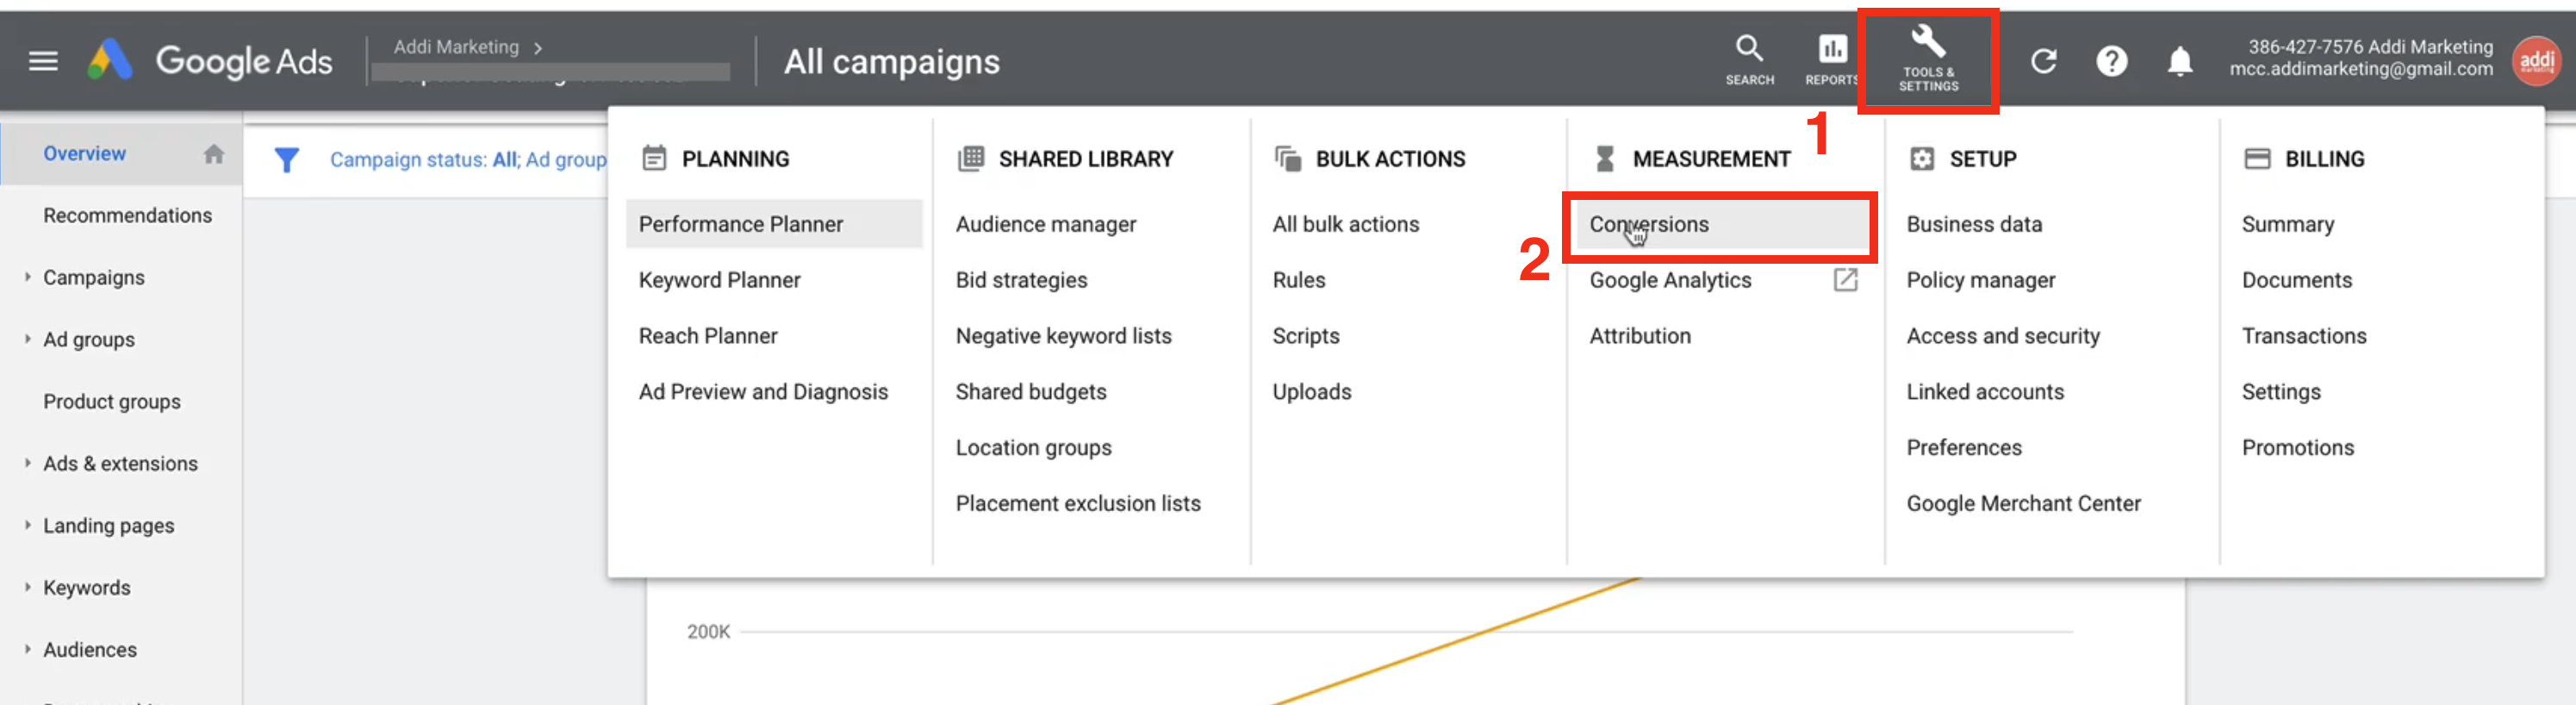The width and height of the screenshot is (2576, 705).
Task: Click the Campaign status filter text
Action: coord(468,160)
